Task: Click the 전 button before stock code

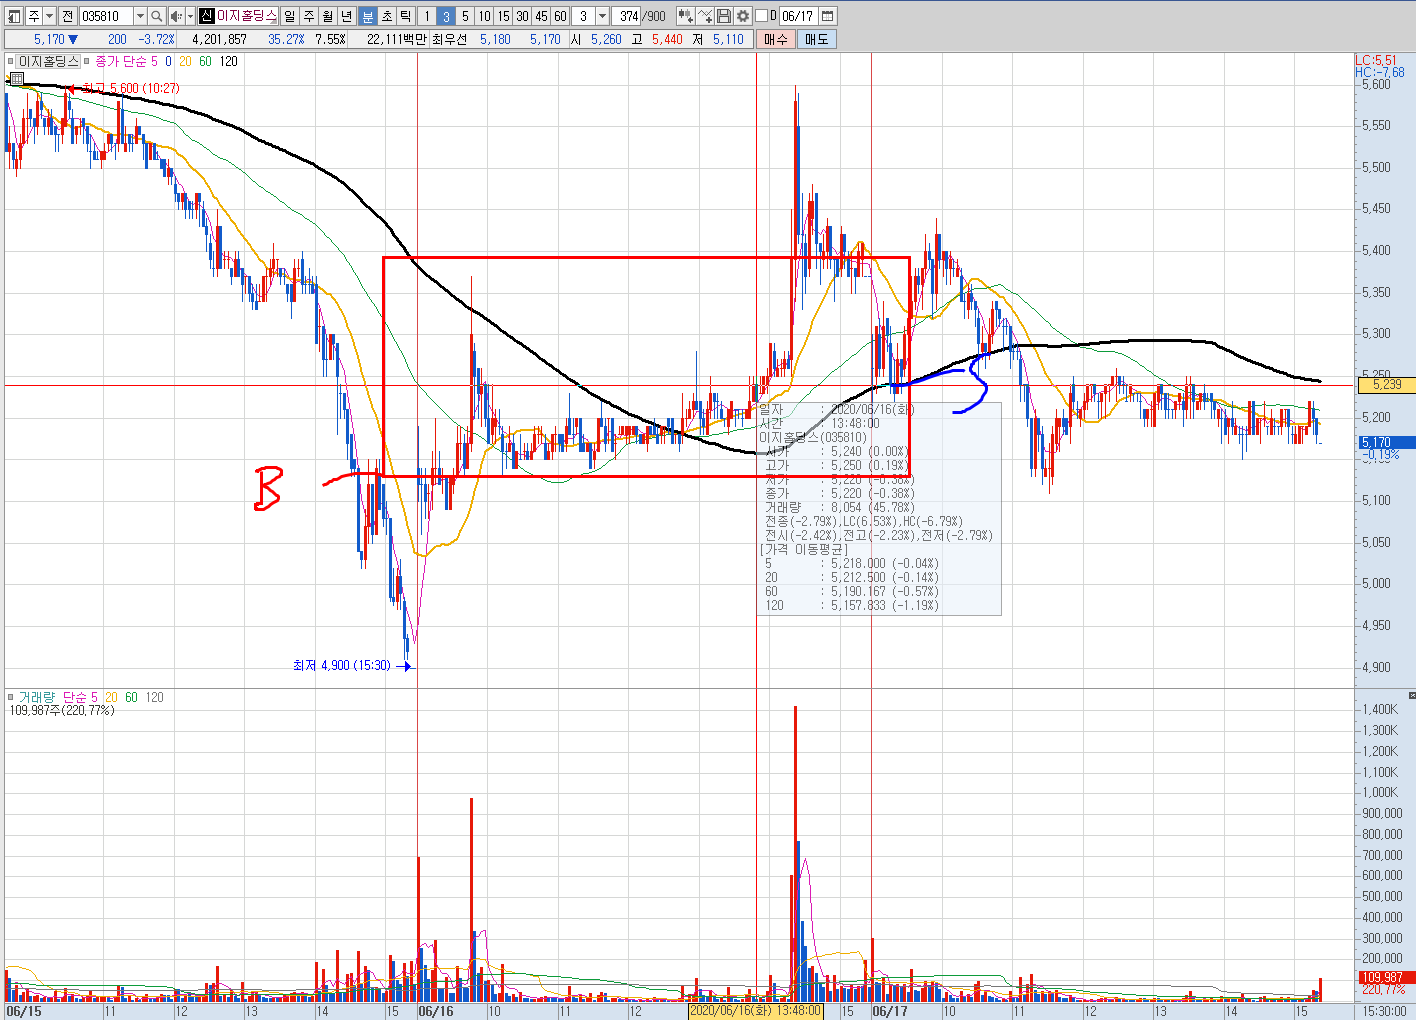Action: [x=67, y=16]
